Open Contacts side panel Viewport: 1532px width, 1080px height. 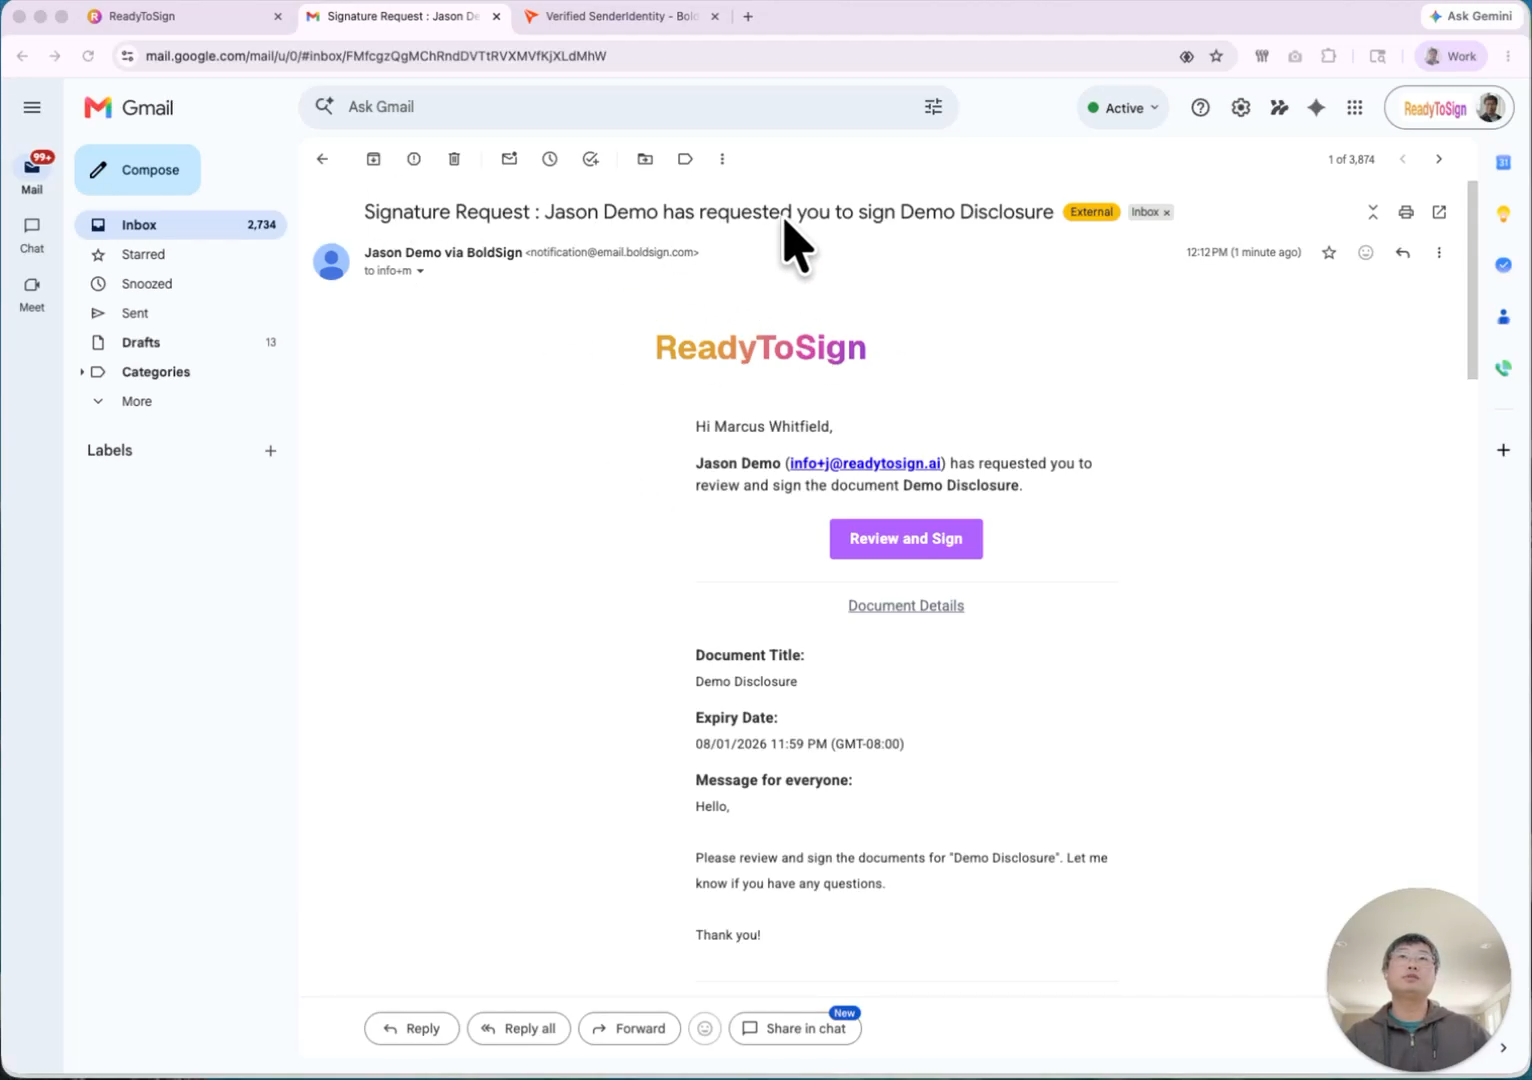click(1503, 317)
